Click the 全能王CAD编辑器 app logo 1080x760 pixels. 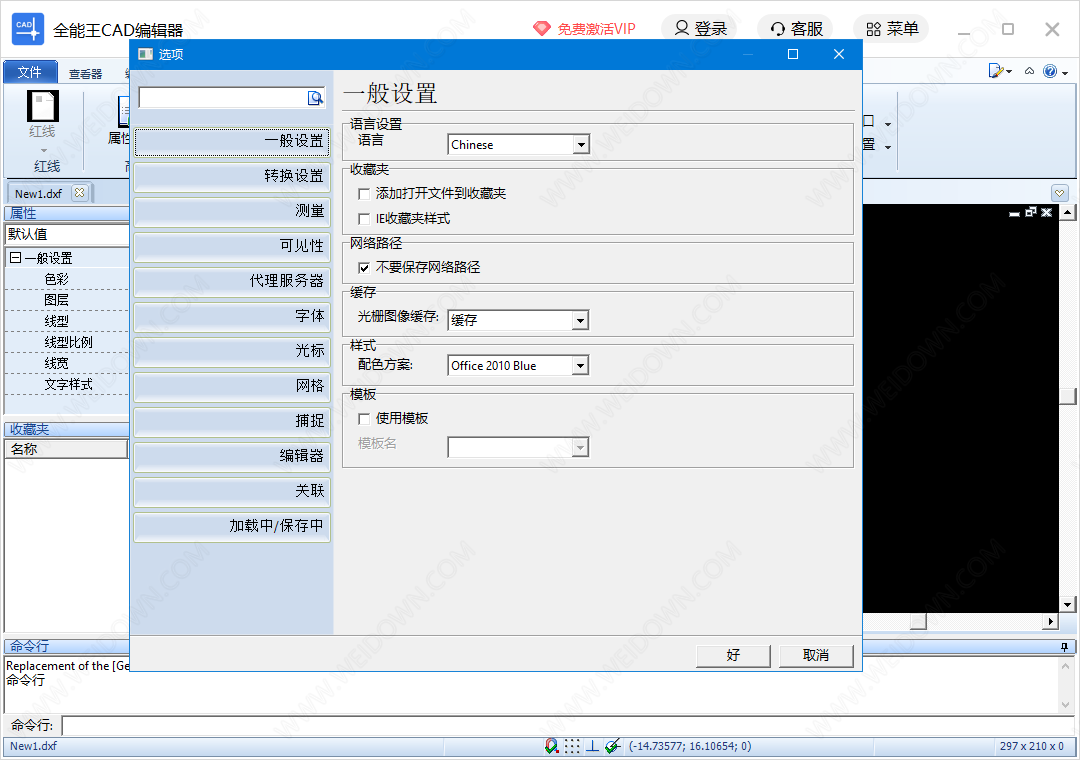click(x=28, y=28)
